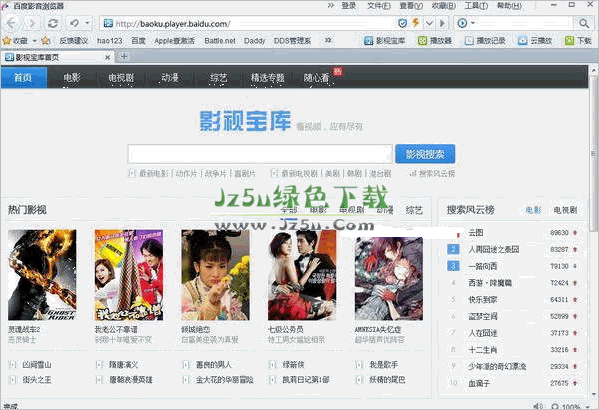The width and height of the screenshot is (599, 410).
Task: Reload the page with refresh icon
Action: (x=53, y=24)
